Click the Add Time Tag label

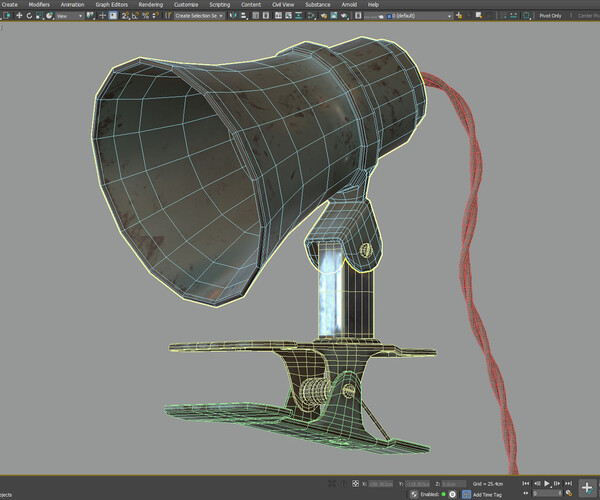pos(488,495)
